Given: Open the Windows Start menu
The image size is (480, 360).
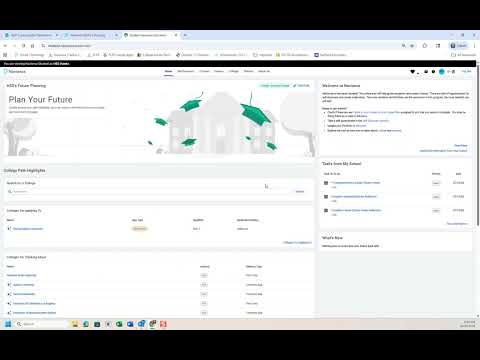Looking at the screenshot, I should coord(8,324).
